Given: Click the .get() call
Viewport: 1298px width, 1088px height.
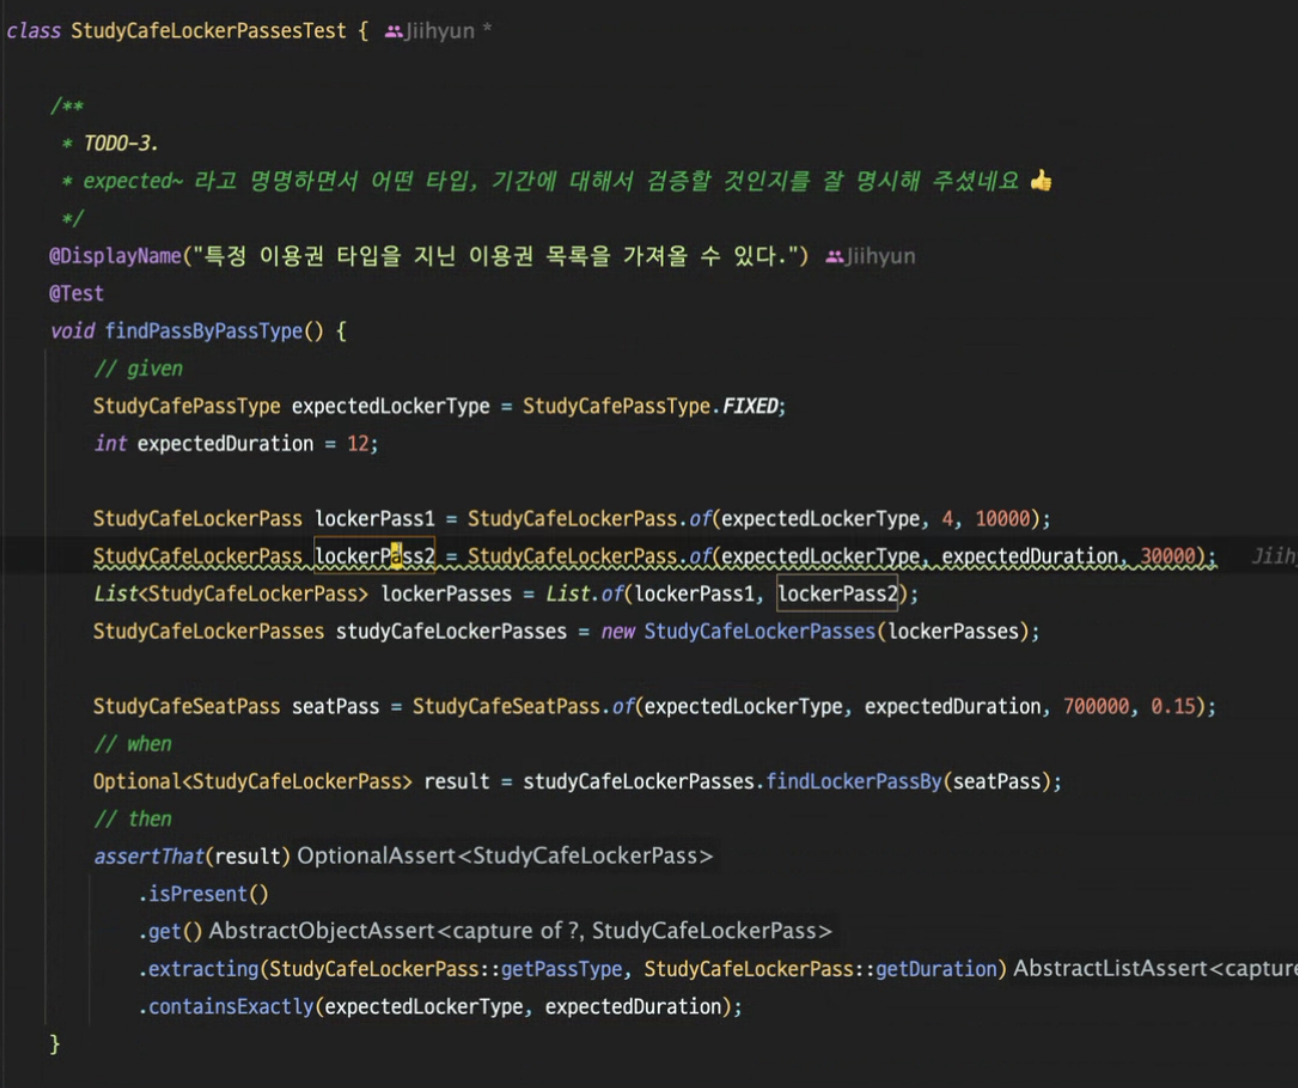Looking at the screenshot, I should pyautogui.click(x=170, y=932).
